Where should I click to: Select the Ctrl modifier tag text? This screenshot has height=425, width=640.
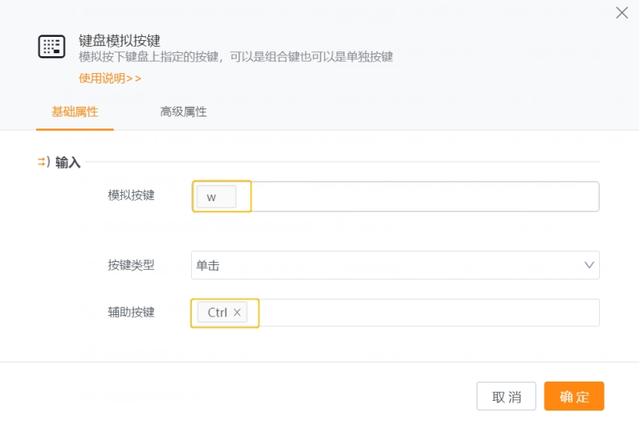[217, 313]
